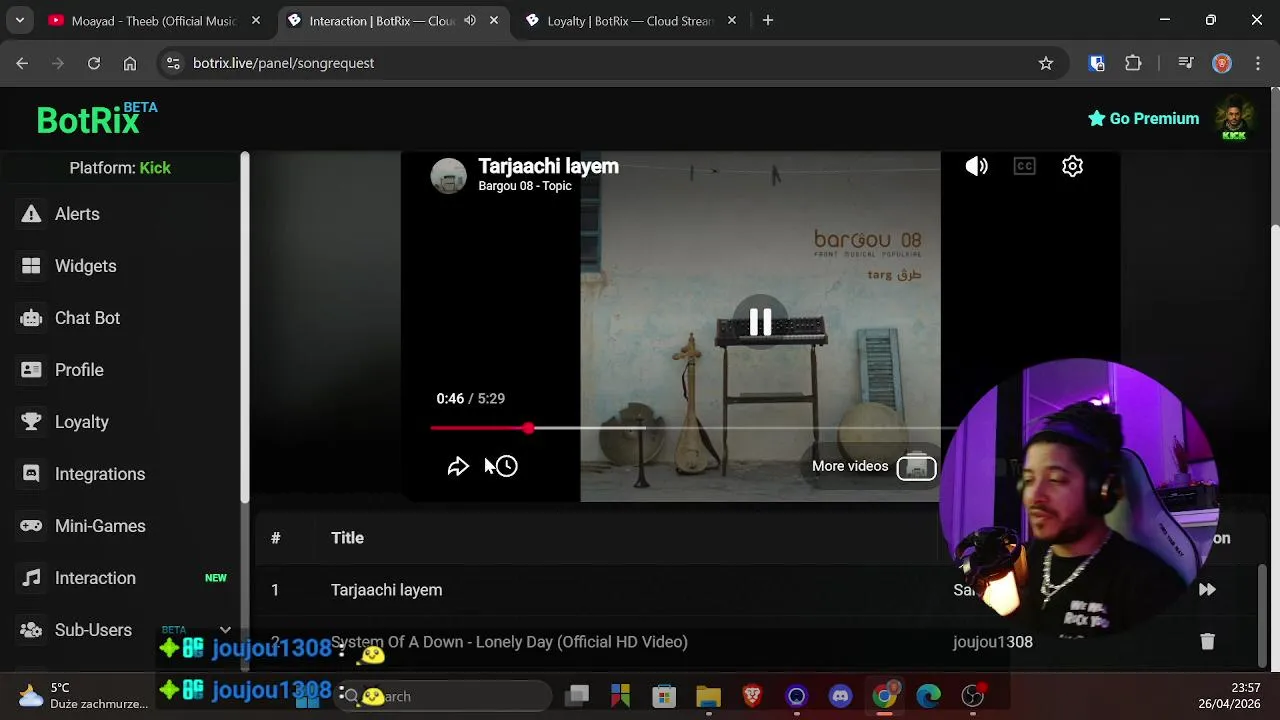Delete the System Of A Down request
1280x720 pixels.
[x=1207, y=642]
